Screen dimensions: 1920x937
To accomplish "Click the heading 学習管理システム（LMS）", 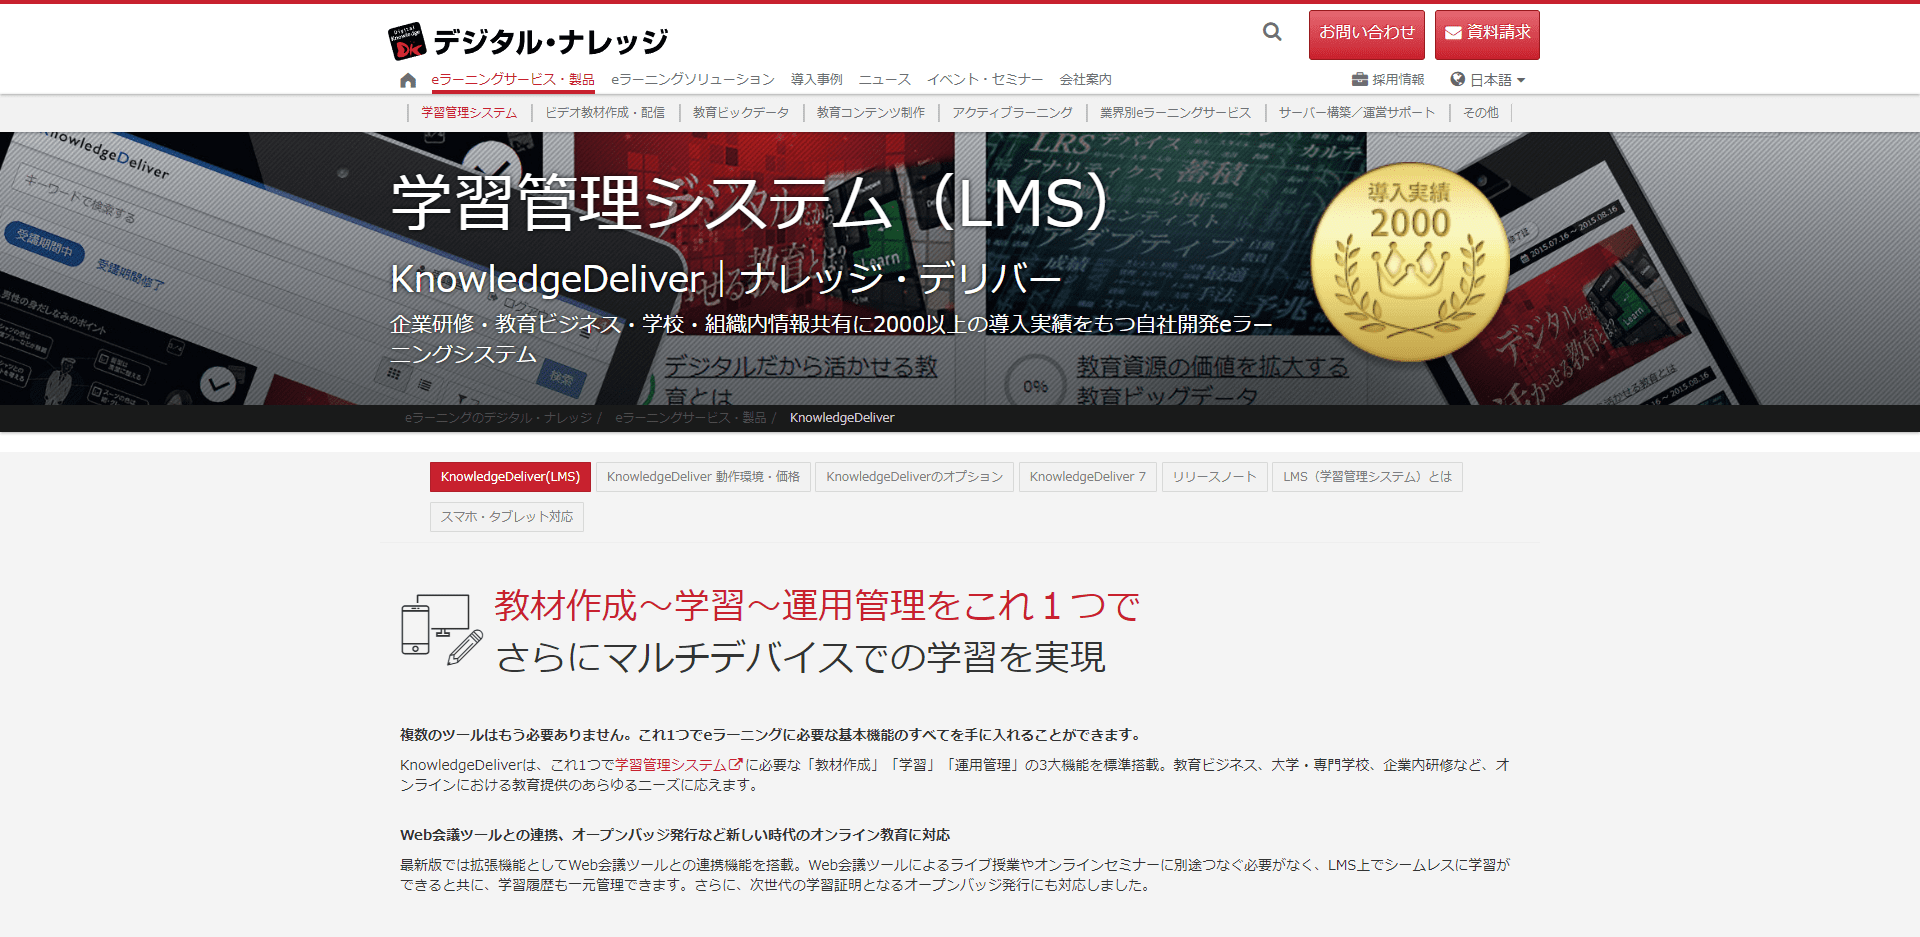I will pyautogui.click(x=750, y=203).
